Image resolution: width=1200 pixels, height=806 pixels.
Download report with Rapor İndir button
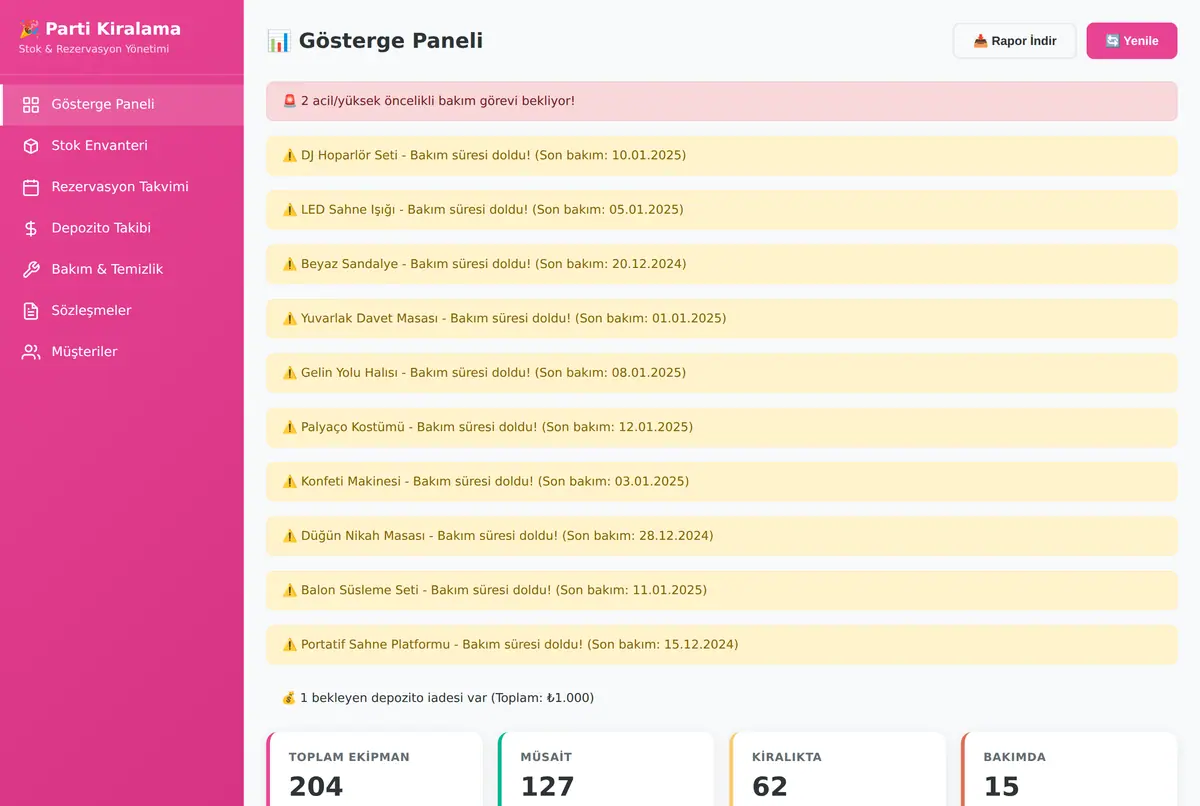pos(1014,41)
